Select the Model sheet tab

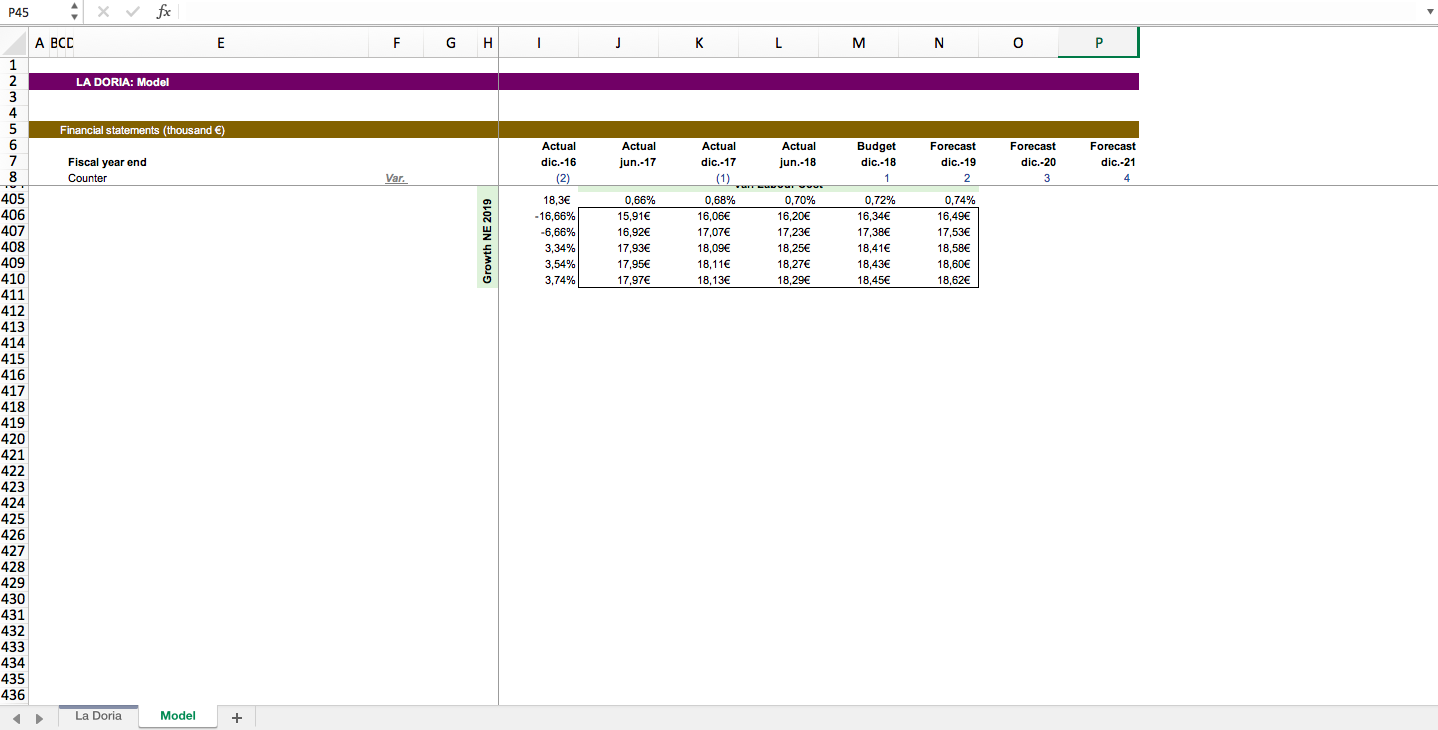pyautogui.click(x=178, y=716)
